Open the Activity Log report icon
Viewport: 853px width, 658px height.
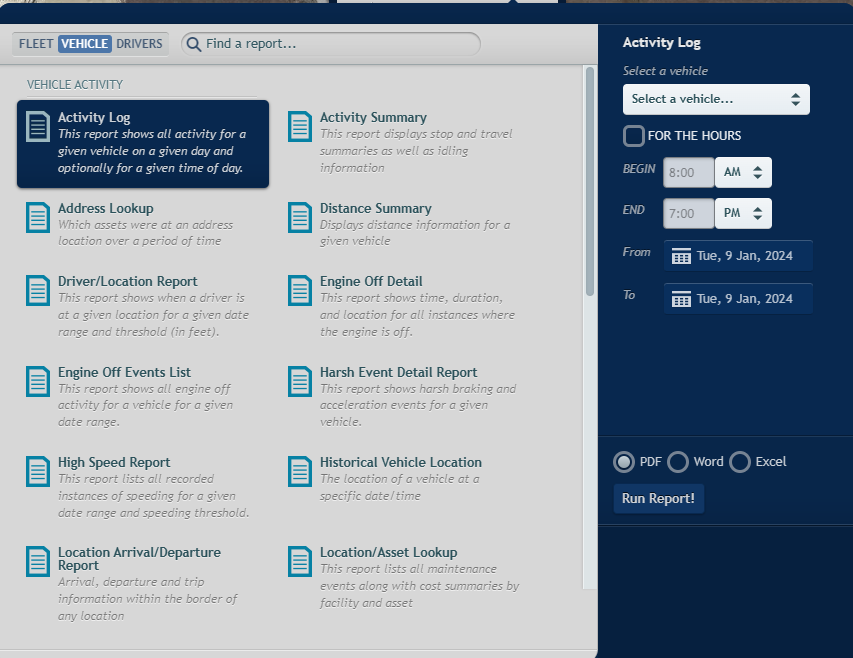(37, 125)
